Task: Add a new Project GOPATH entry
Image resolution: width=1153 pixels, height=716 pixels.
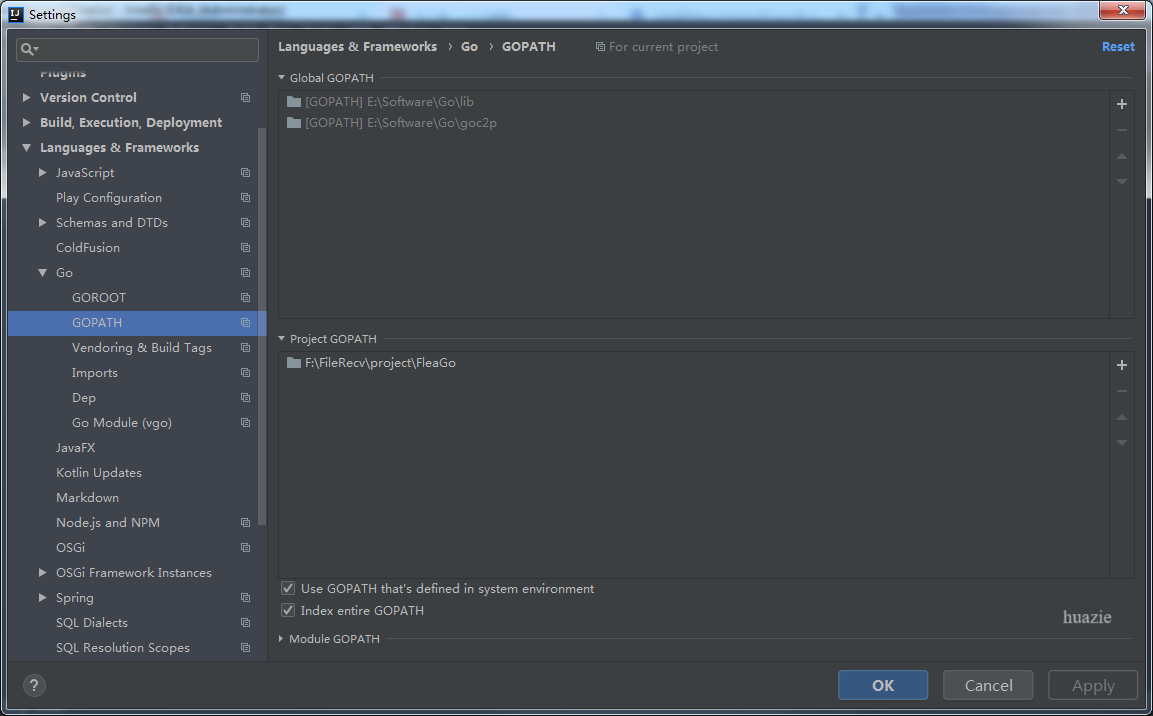Action: (x=1121, y=365)
